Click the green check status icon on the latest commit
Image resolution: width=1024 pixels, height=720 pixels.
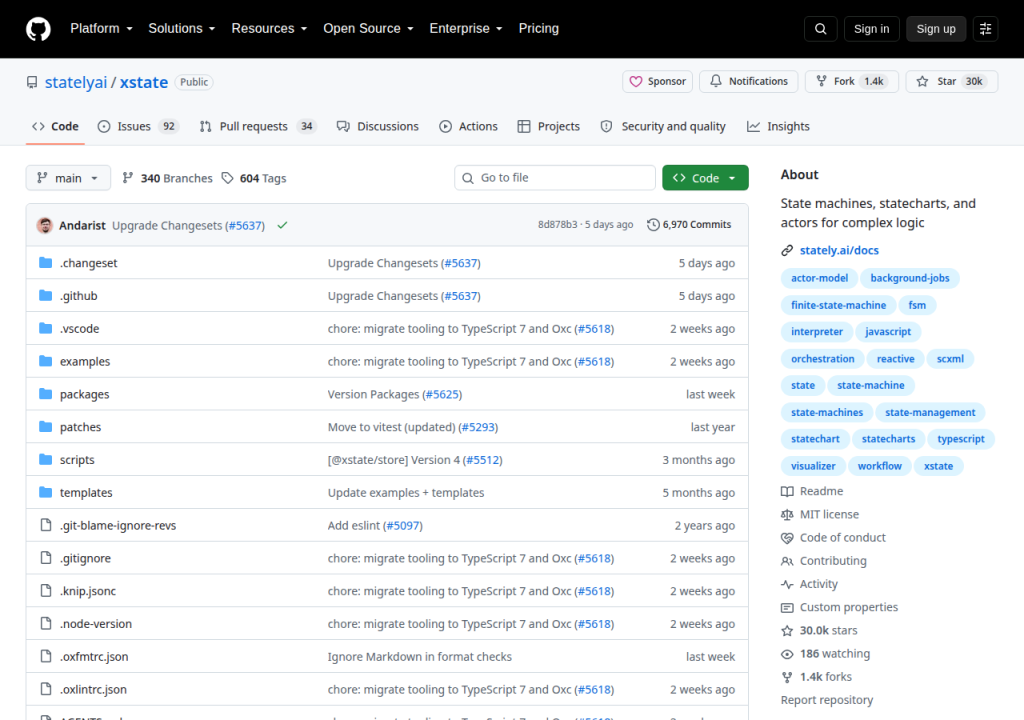click(x=282, y=225)
